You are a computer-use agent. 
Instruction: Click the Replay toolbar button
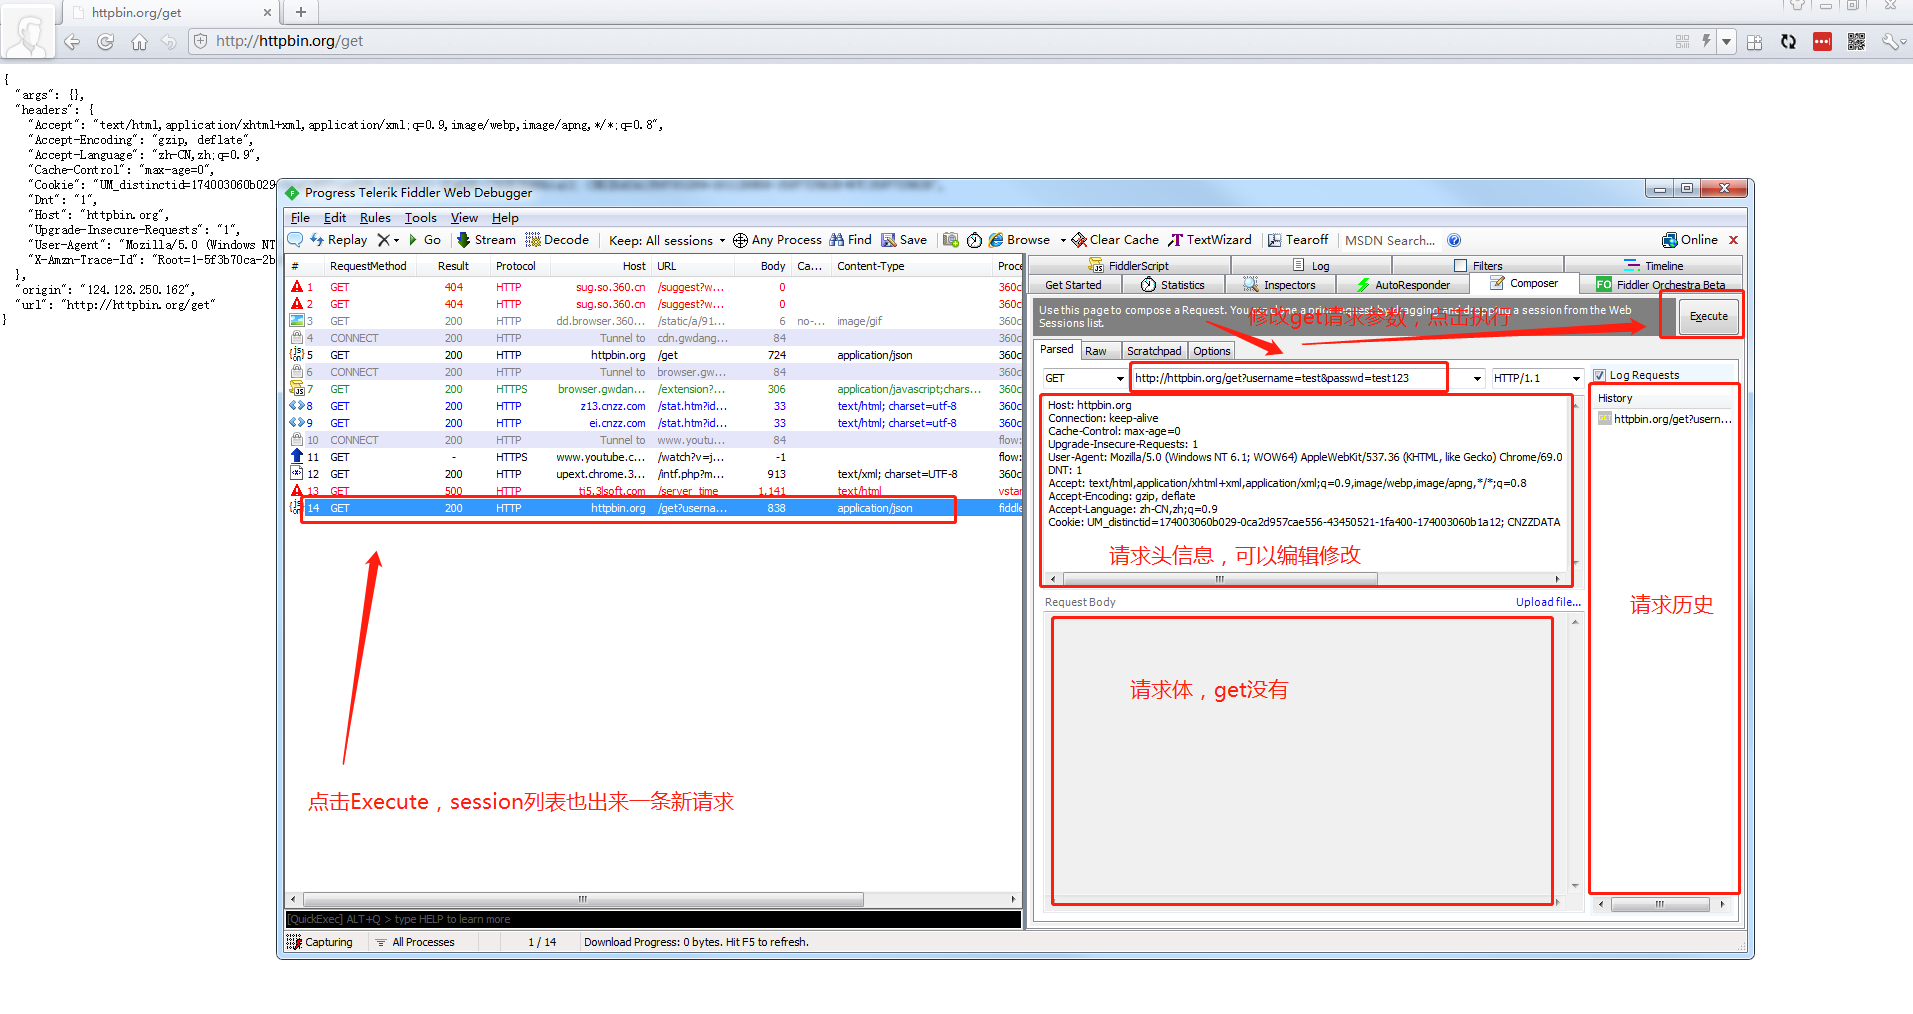(x=338, y=240)
